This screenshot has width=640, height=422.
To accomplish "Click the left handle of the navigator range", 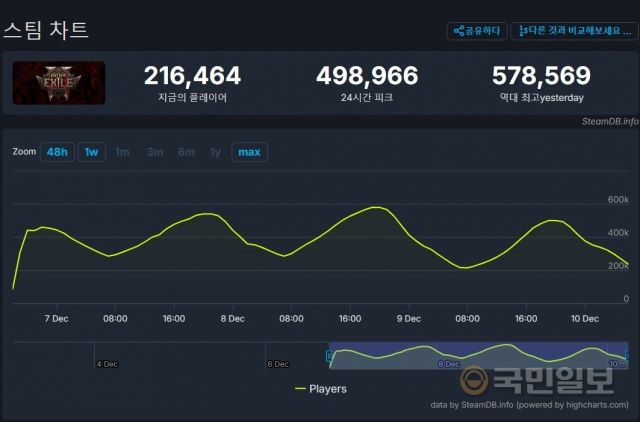I will click(x=329, y=355).
